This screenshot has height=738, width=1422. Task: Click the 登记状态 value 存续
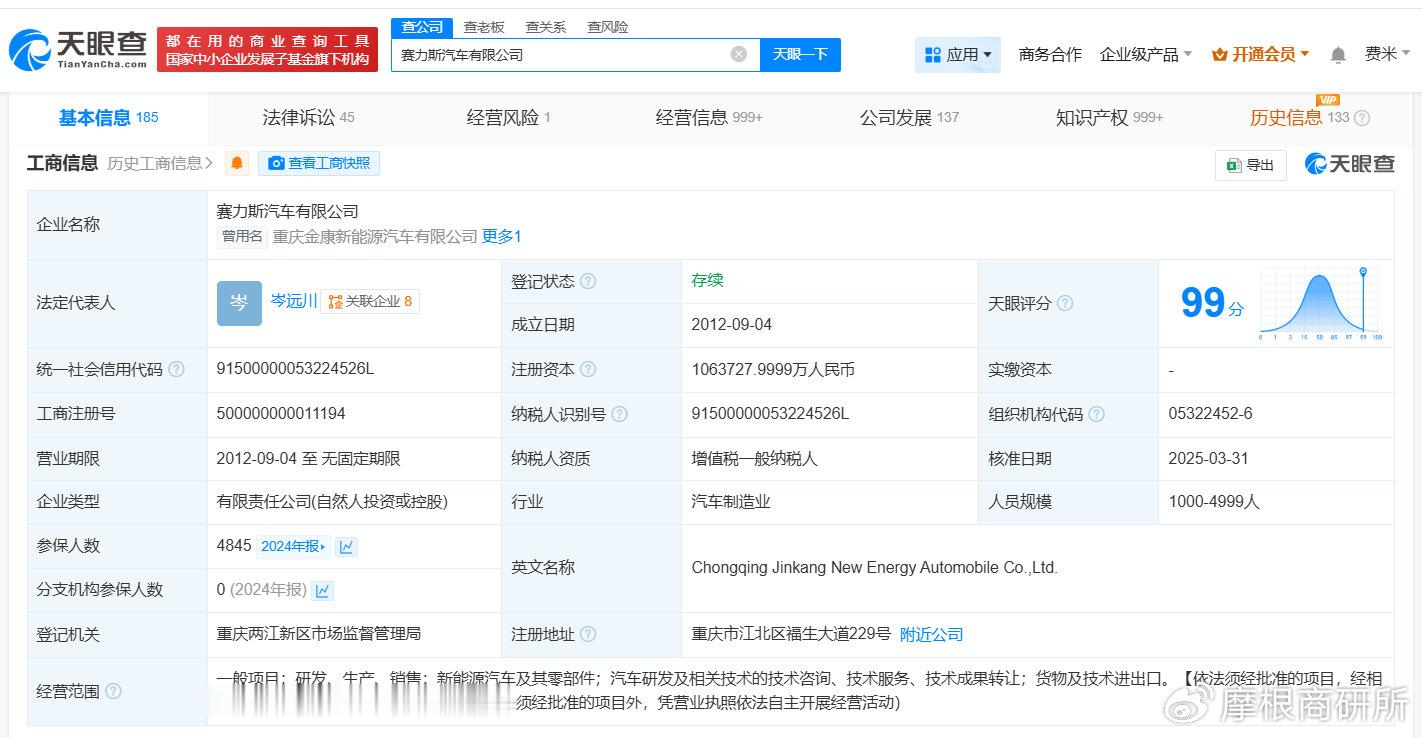tap(707, 280)
